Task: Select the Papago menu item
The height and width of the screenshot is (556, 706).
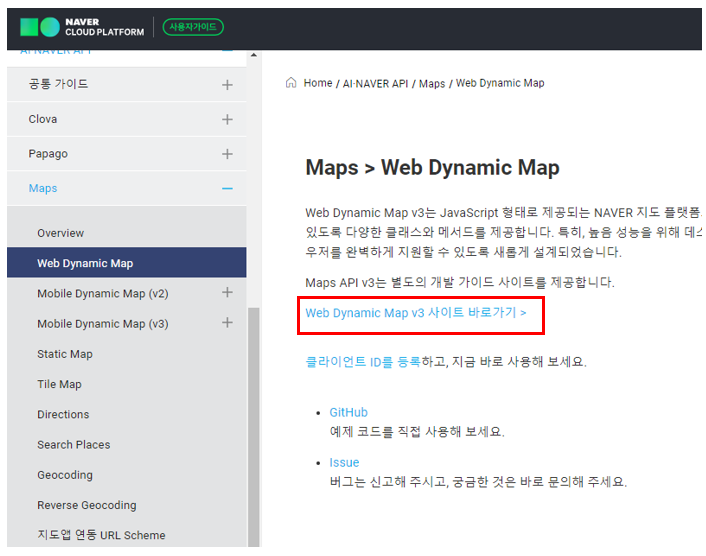Action: point(127,154)
